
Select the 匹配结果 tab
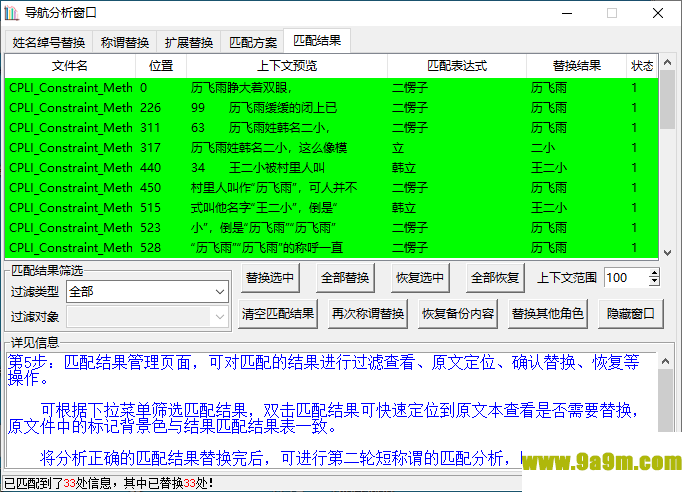(x=317, y=40)
